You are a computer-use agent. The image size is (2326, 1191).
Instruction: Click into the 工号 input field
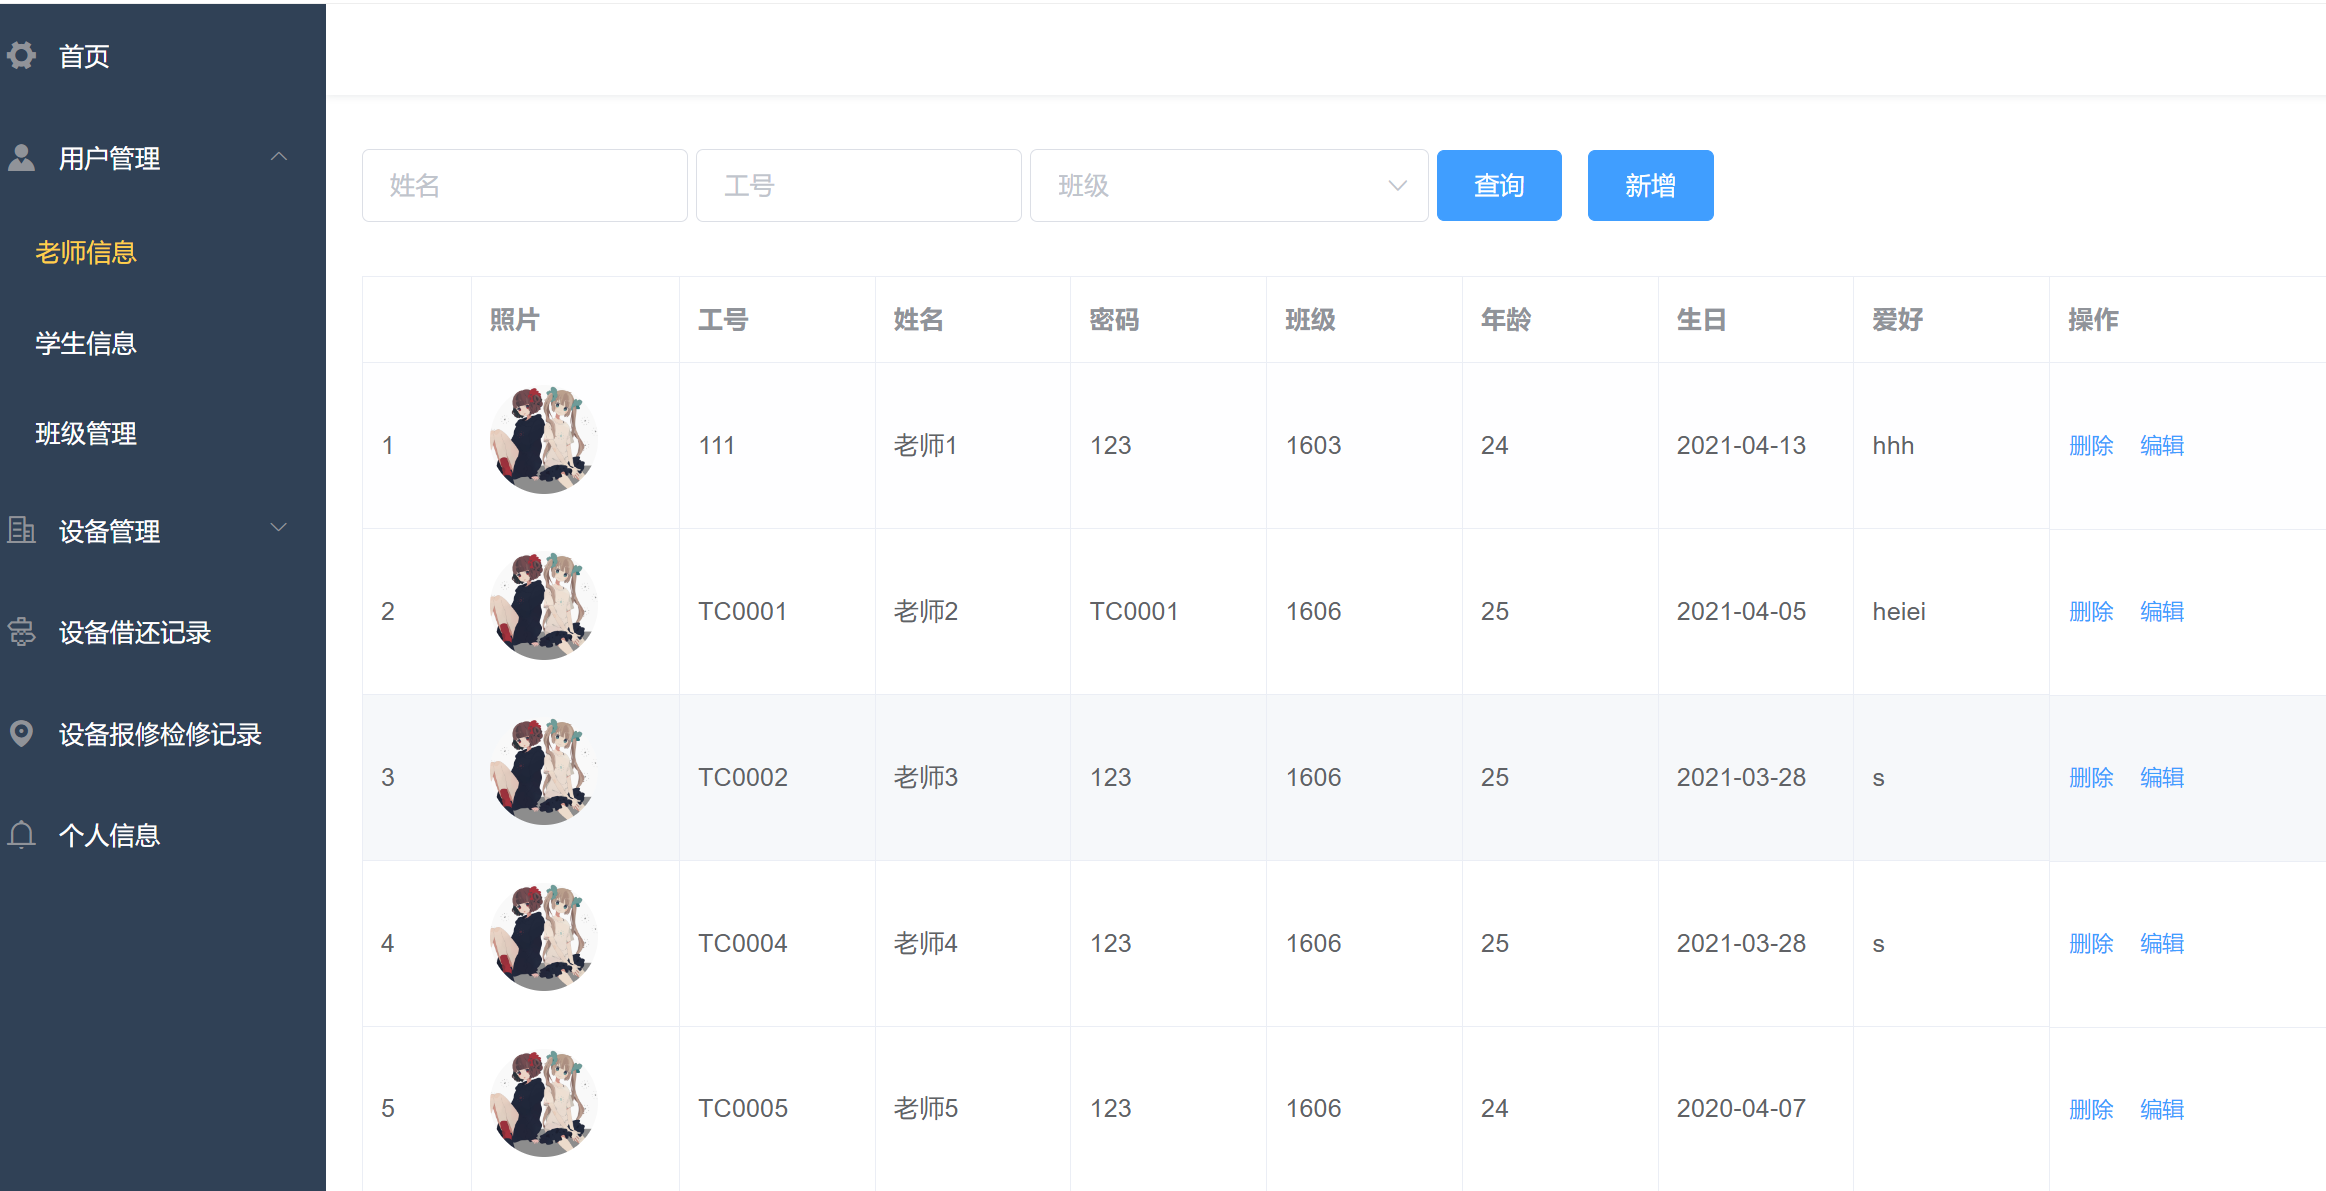[x=858, y=186]
